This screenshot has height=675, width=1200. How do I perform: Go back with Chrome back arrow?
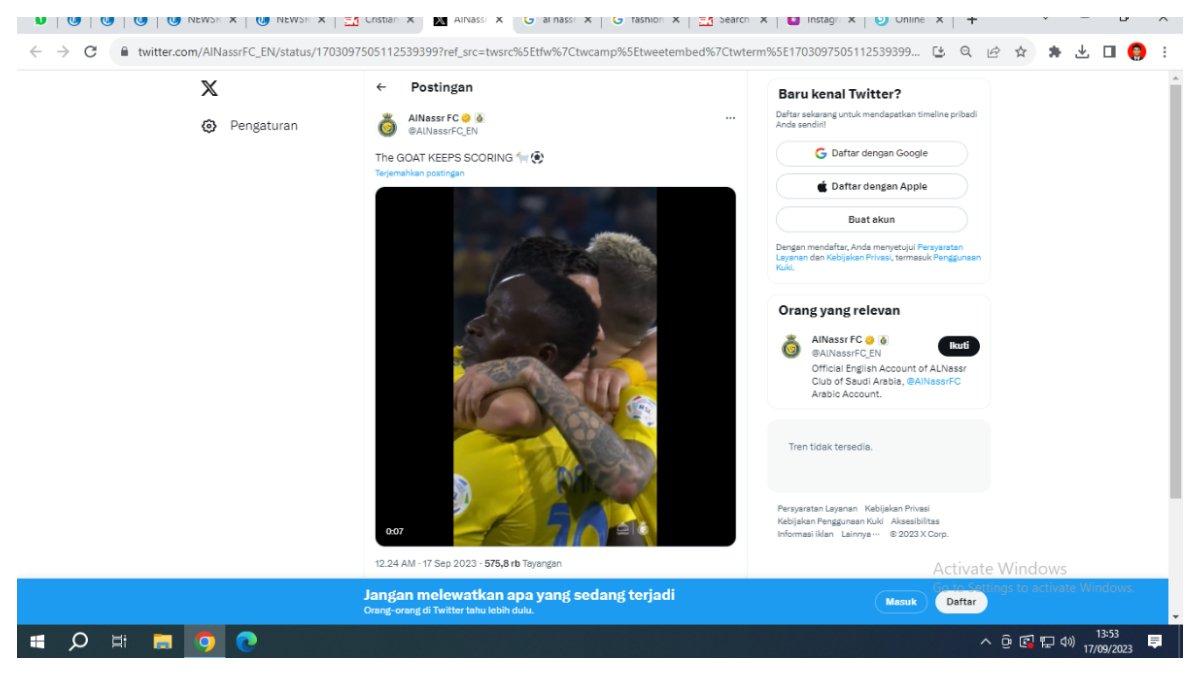[x=36, y=52]
